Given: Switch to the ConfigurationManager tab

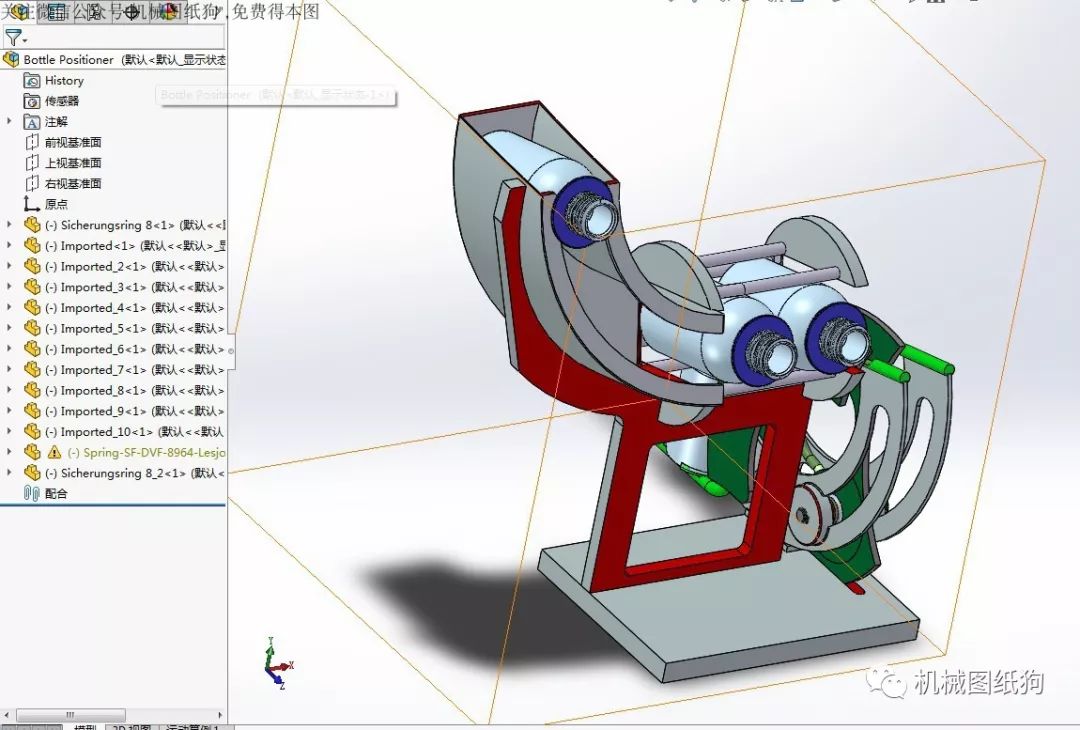Looking at the screenshot, I should [x=92, y=12].
